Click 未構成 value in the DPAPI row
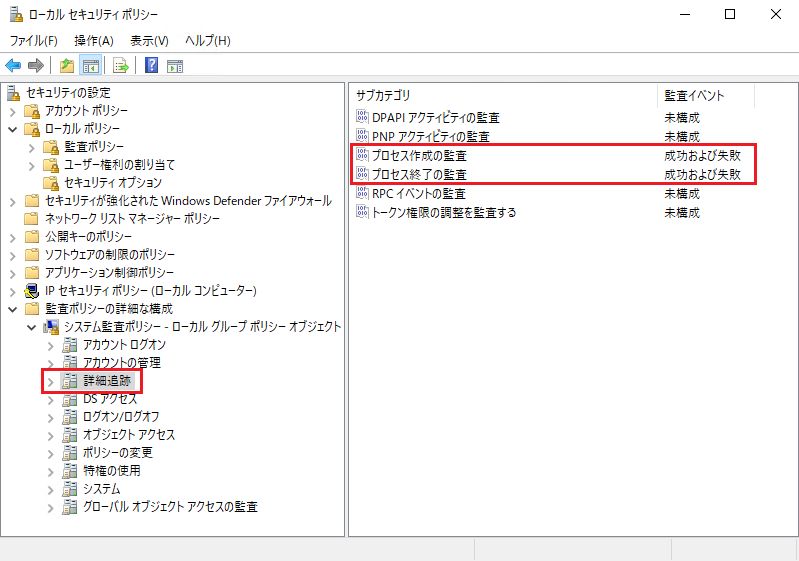The height and width of the screenshot is (561, 799). coord(682,117)
